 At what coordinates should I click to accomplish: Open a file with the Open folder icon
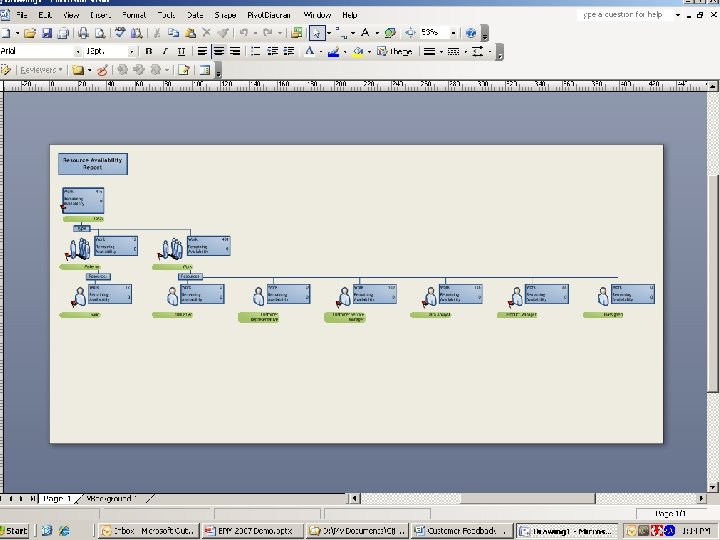31,33
